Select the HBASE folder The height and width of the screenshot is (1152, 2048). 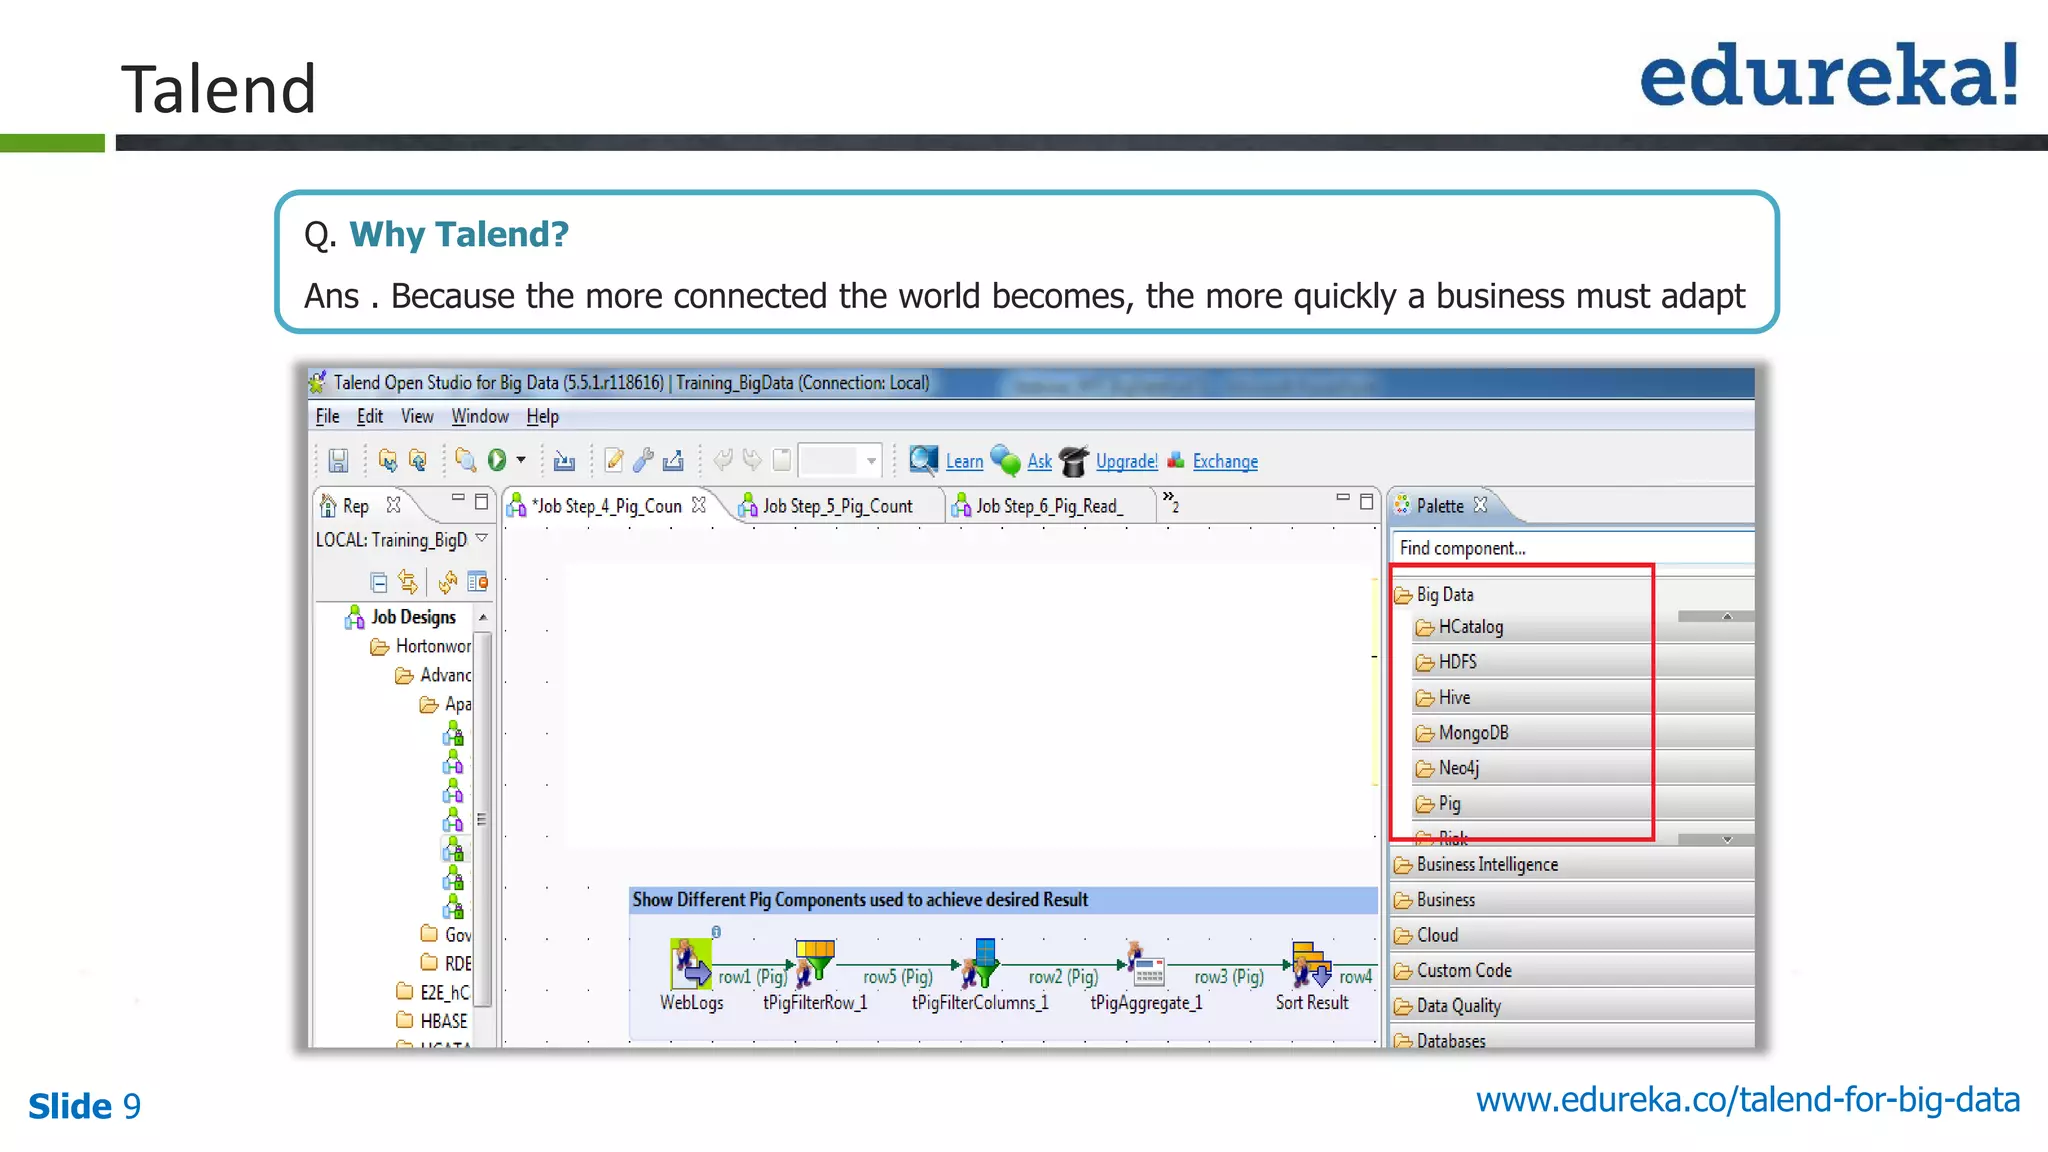point(432,1020)
